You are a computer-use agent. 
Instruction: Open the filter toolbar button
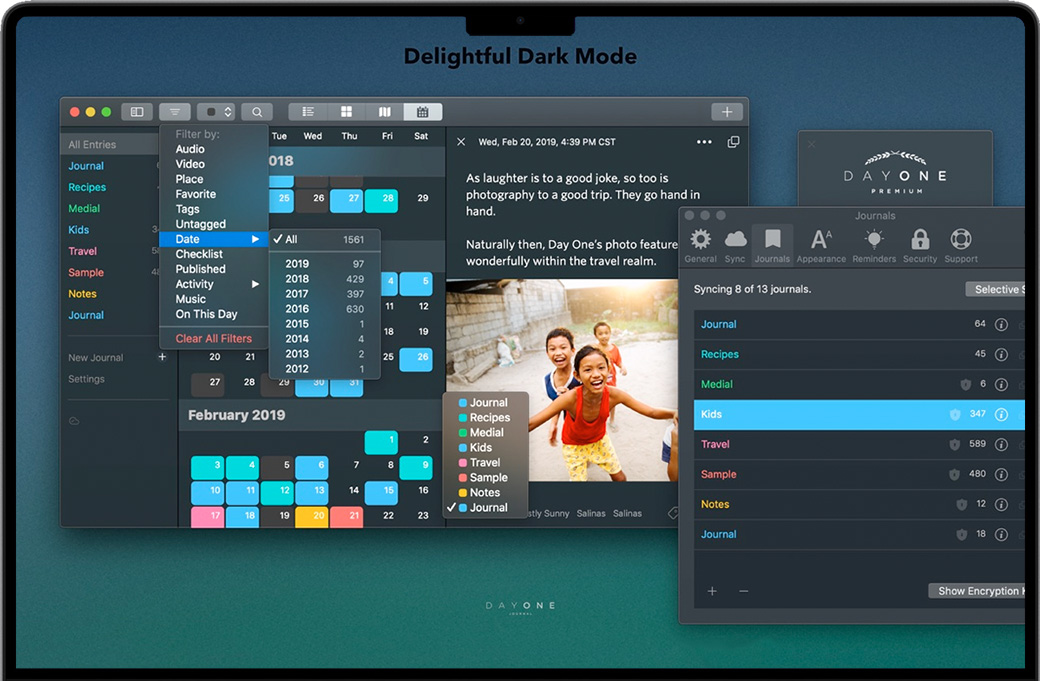(x=174, y=112)
